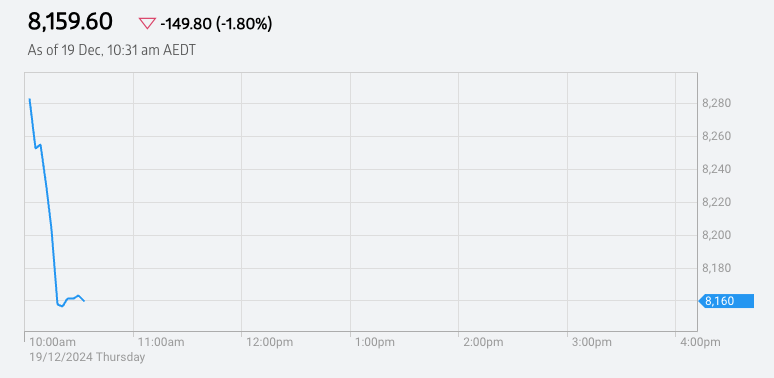Click the 8,280 price axis label
The image size is (774, 378).
tap(716, 104)
